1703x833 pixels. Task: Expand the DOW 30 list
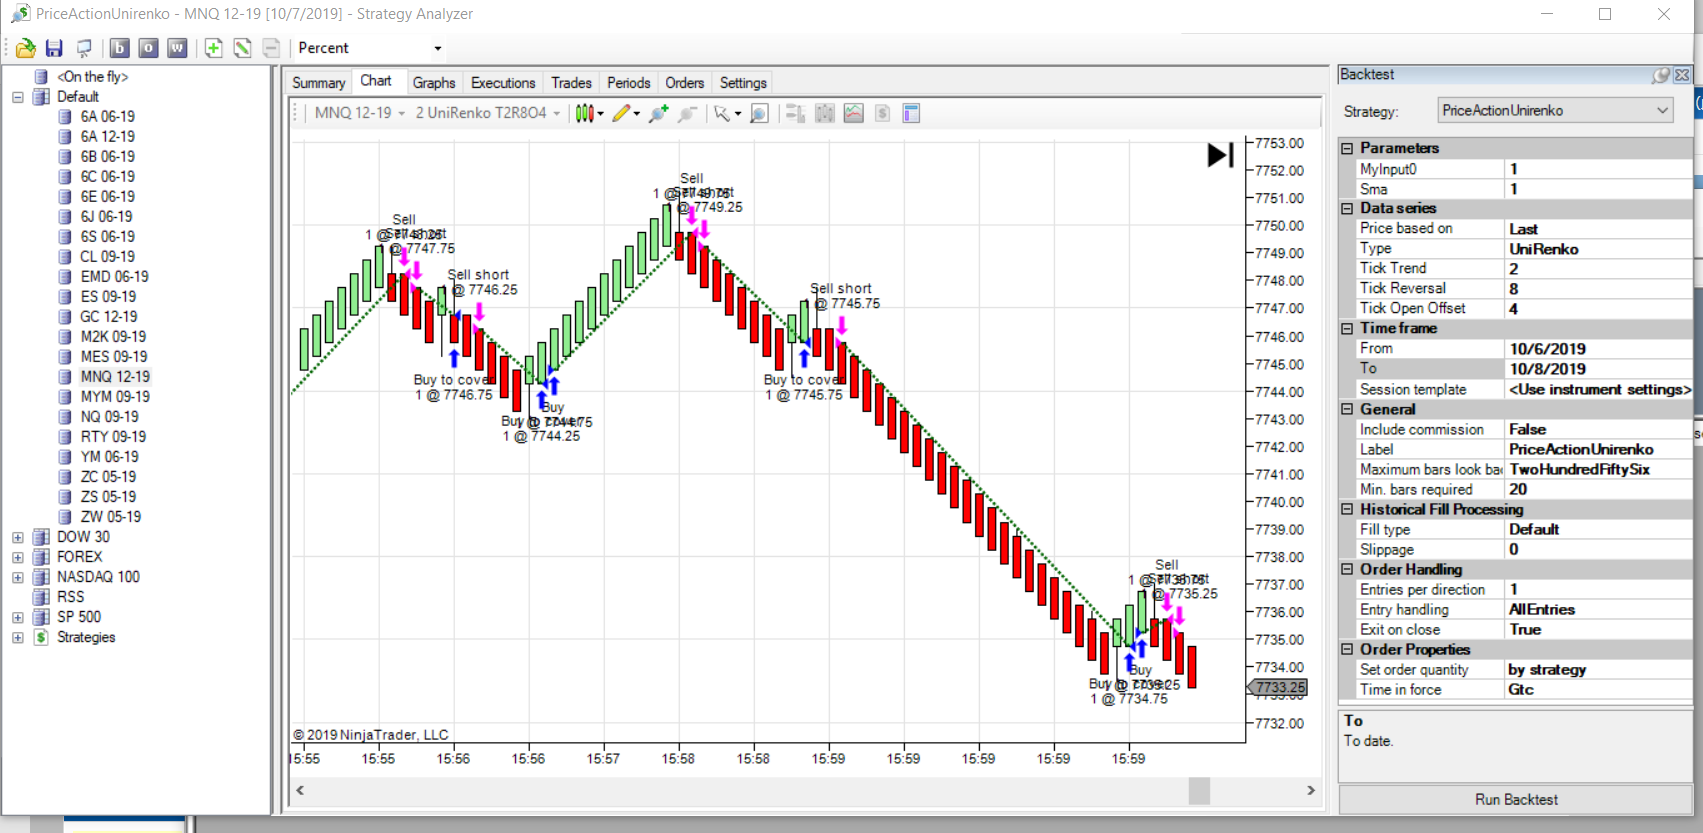(x=18, y=537)
